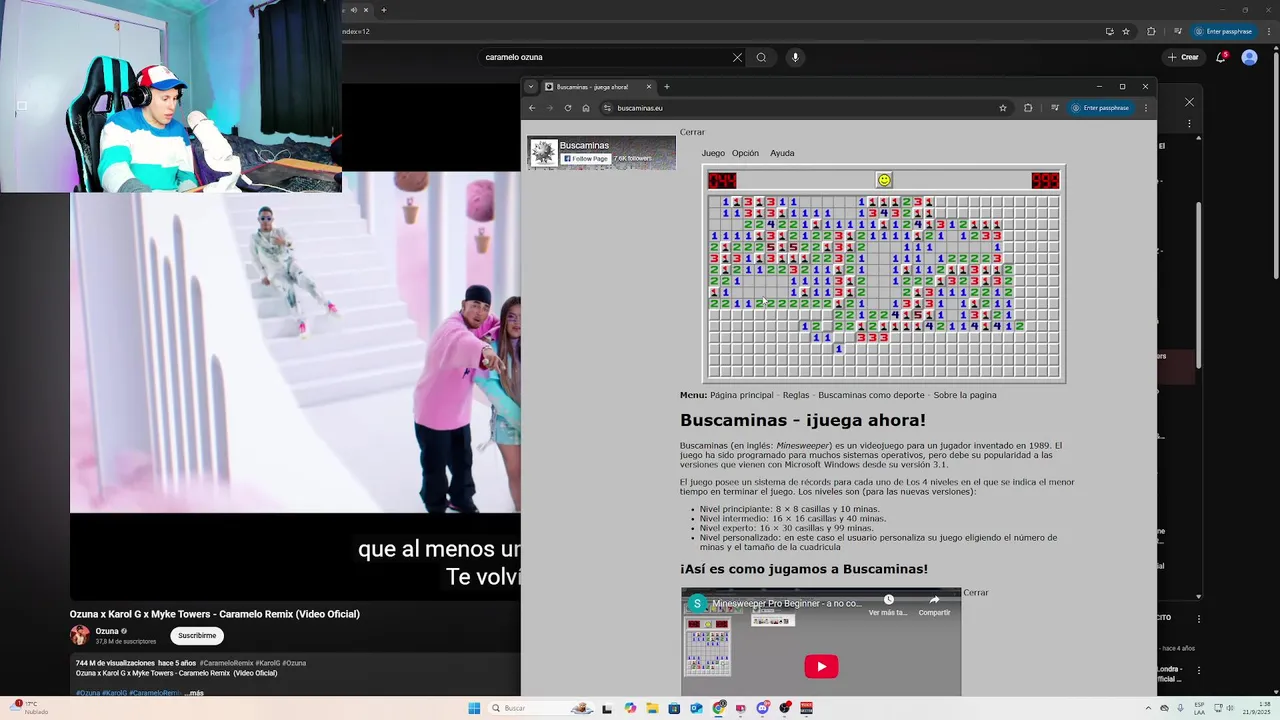Open the three-dot menu in Buscaminas window
Viewport: 1280px width, 720px height.
point(1146,108)
